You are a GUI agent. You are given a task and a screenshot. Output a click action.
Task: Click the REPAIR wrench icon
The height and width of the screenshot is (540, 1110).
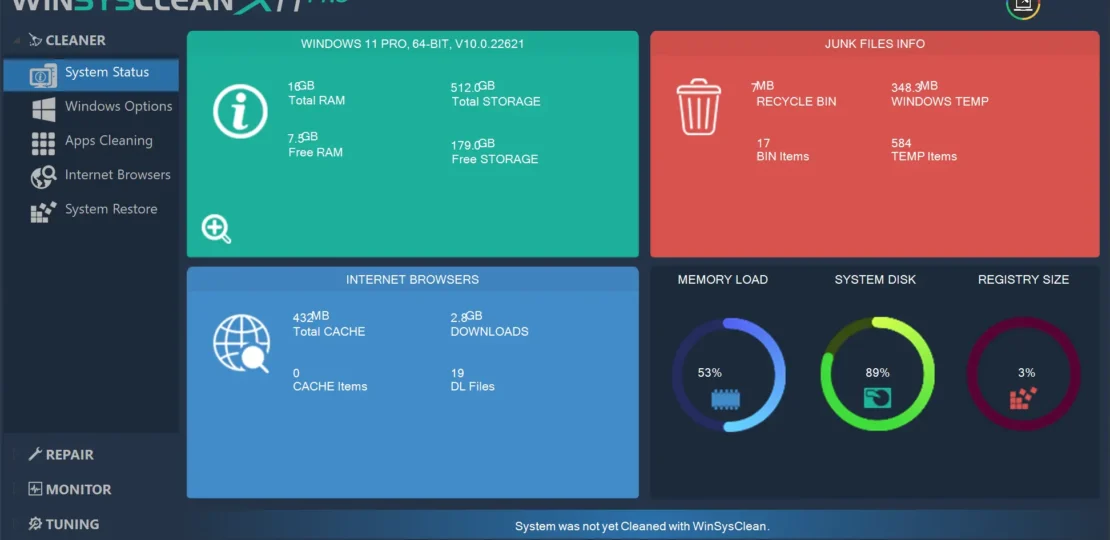click(x=35, y=454)
